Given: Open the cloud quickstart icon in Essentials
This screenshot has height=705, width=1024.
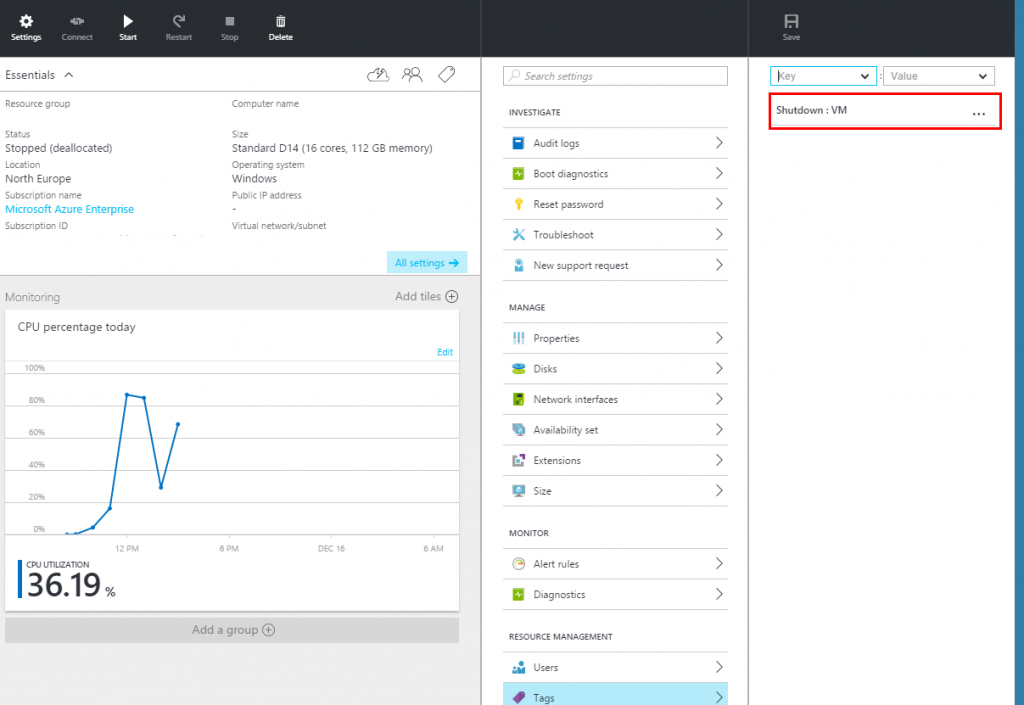Looking at the screenshot, I should pos(378,75).
